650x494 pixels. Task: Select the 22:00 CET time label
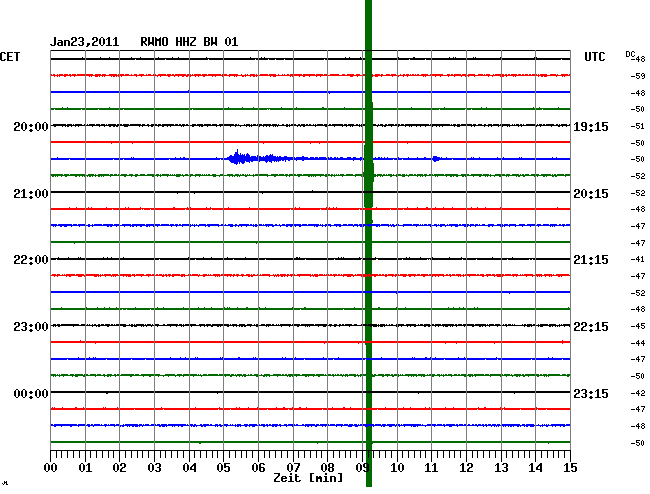31,260
